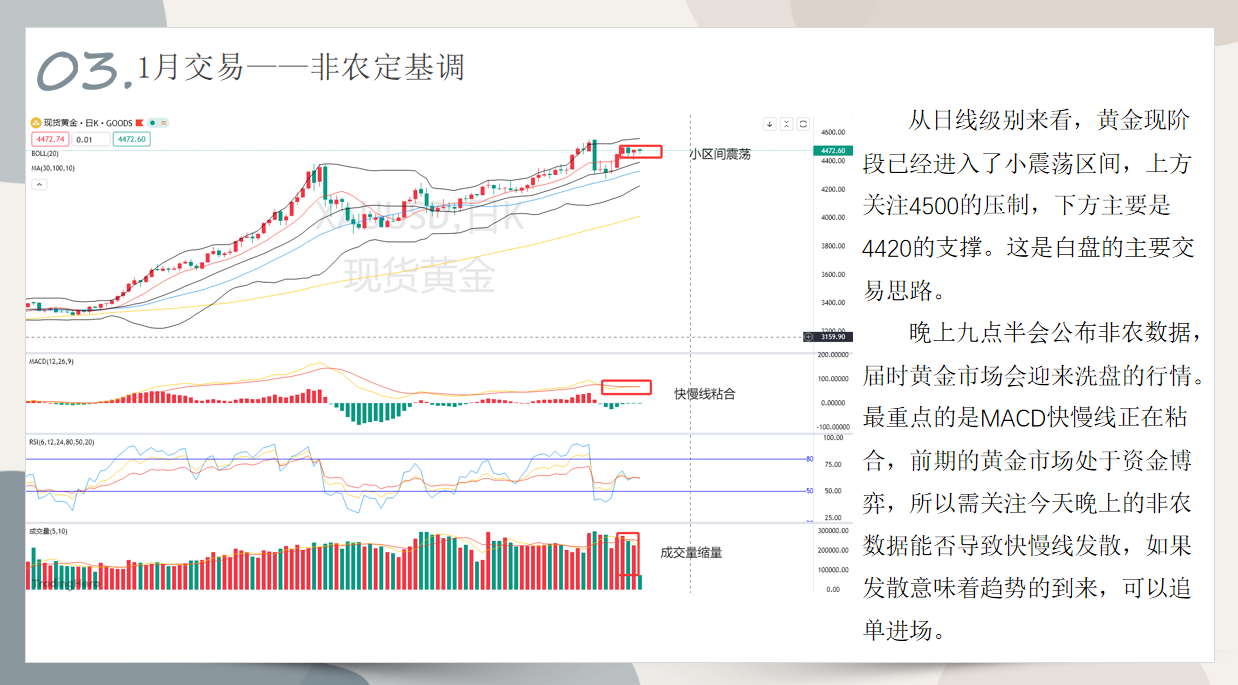Click the red flag icon beside GOODS

pos(138,122)
